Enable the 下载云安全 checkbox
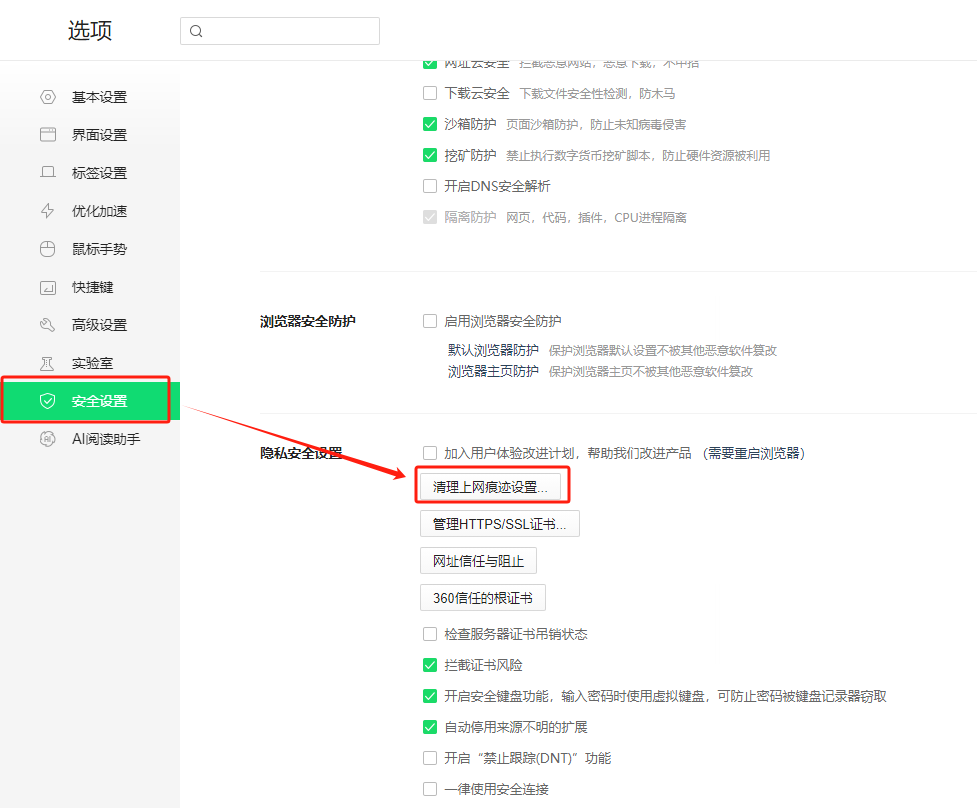977x808 pixels. [430, 94]
